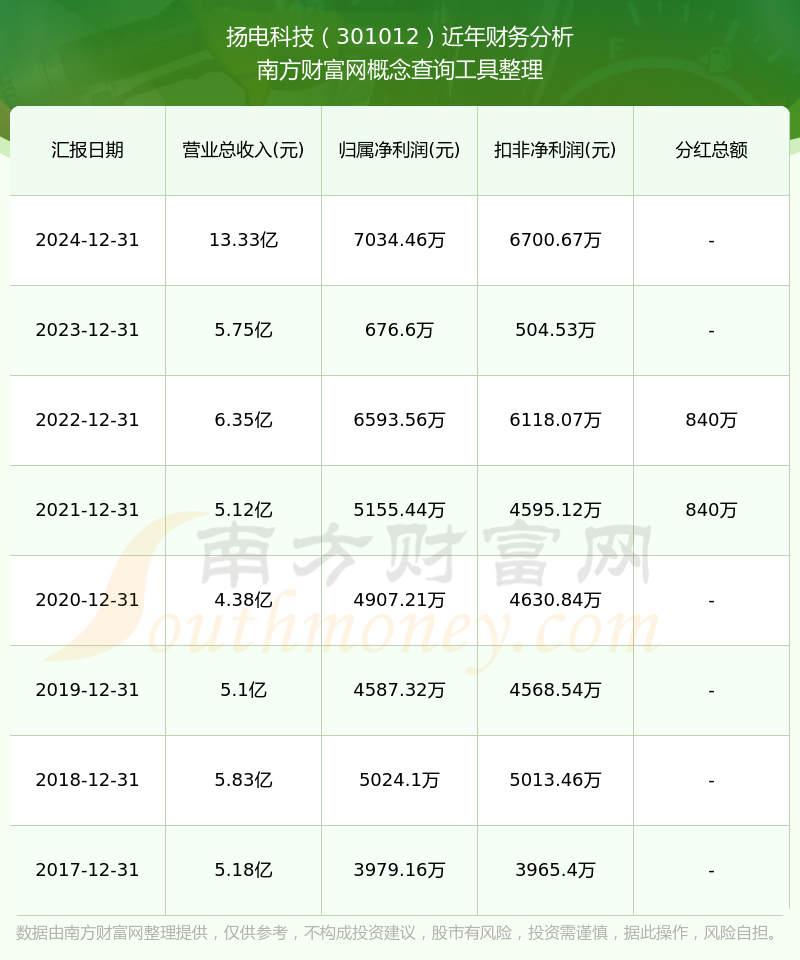Select the 4.38亿 revenue cell
Screen dimensions: 800x960
click(244, 600)
